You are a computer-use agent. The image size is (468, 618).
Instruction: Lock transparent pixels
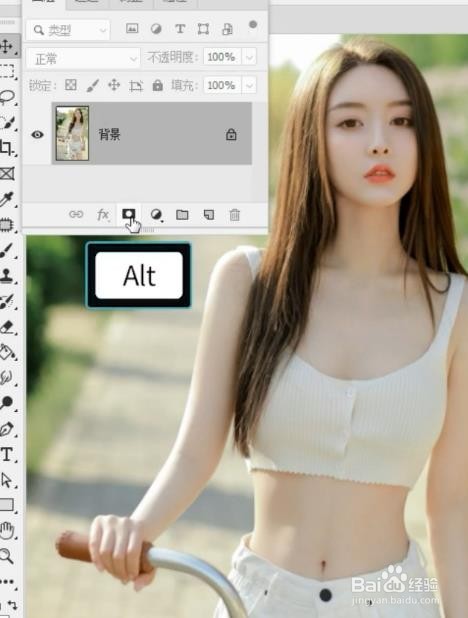pos(71,85)
